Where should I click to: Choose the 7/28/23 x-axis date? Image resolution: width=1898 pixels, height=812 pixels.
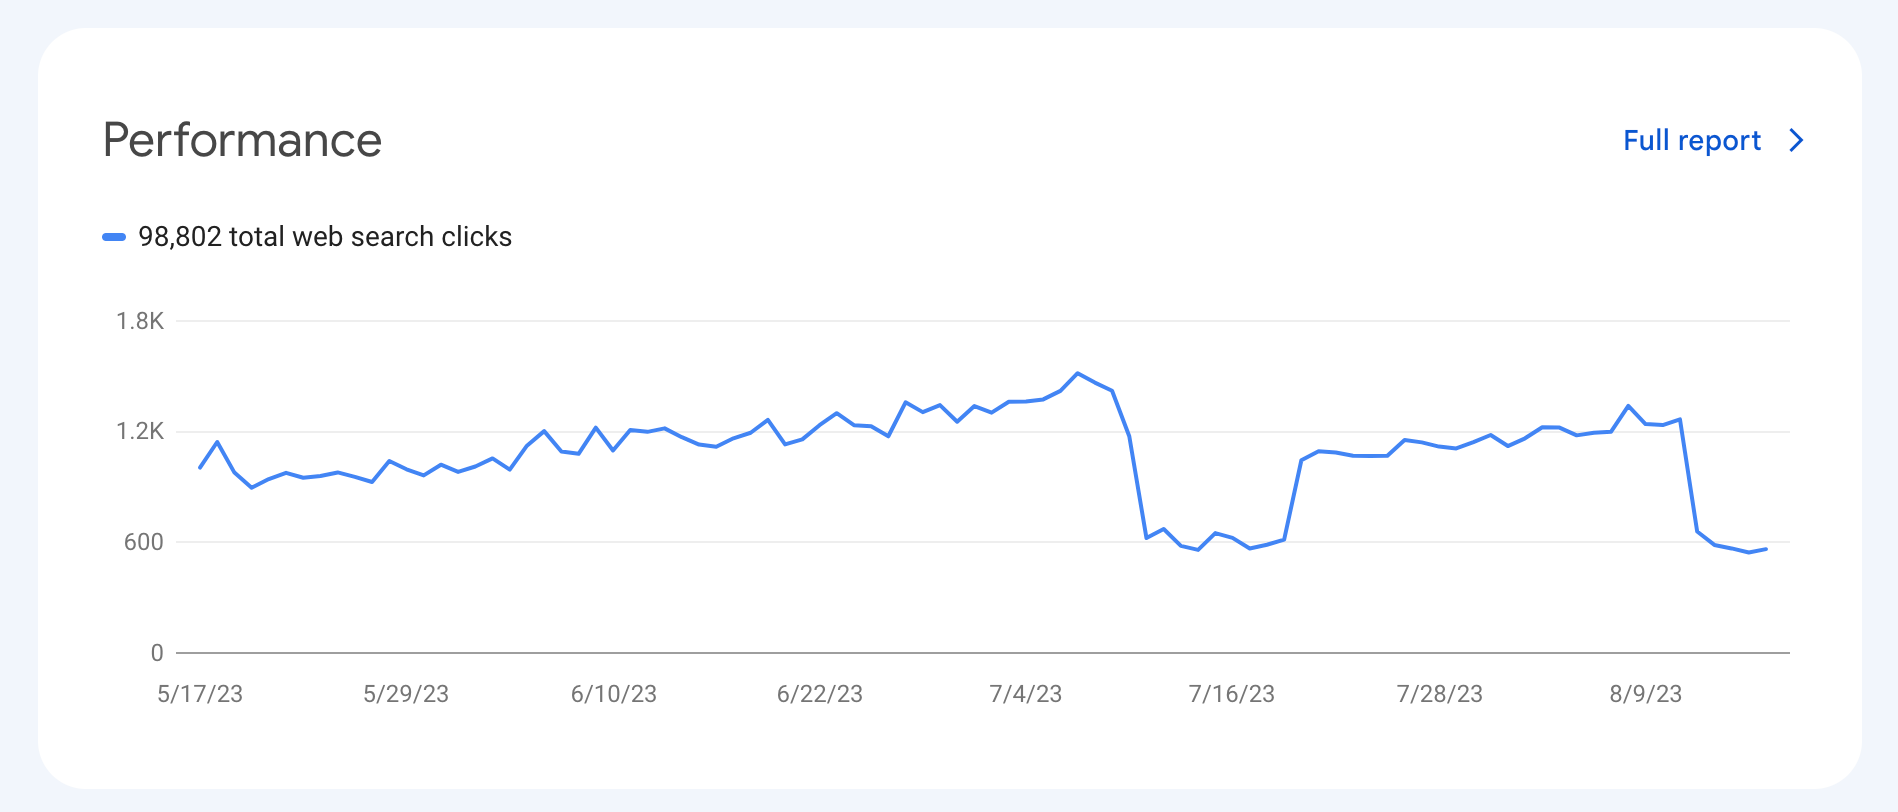pyautogui.click(x=1440, y=694)
